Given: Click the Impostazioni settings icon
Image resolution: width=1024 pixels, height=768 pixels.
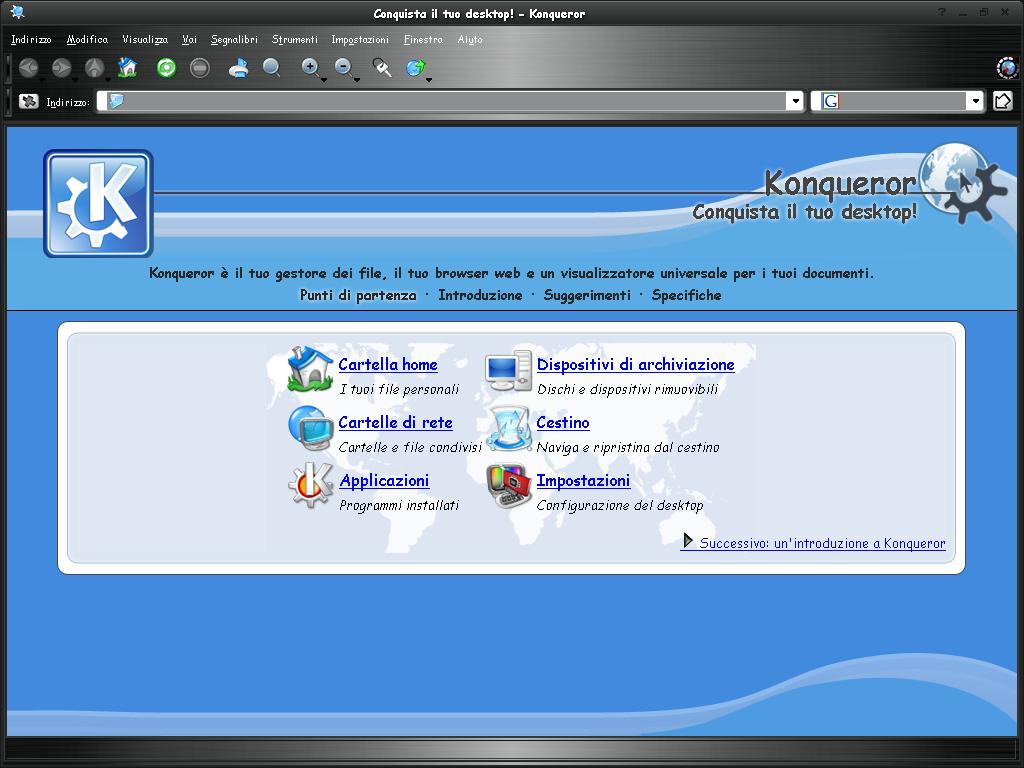Looking at the screenshot, I should (509, 486).
